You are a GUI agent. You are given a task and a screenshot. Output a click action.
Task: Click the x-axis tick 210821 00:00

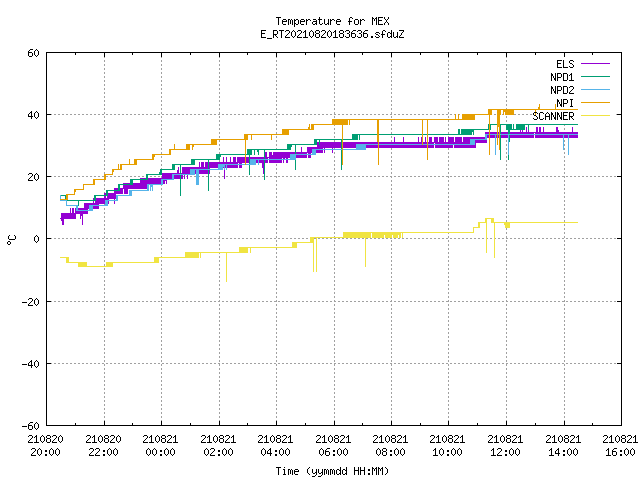161,446
